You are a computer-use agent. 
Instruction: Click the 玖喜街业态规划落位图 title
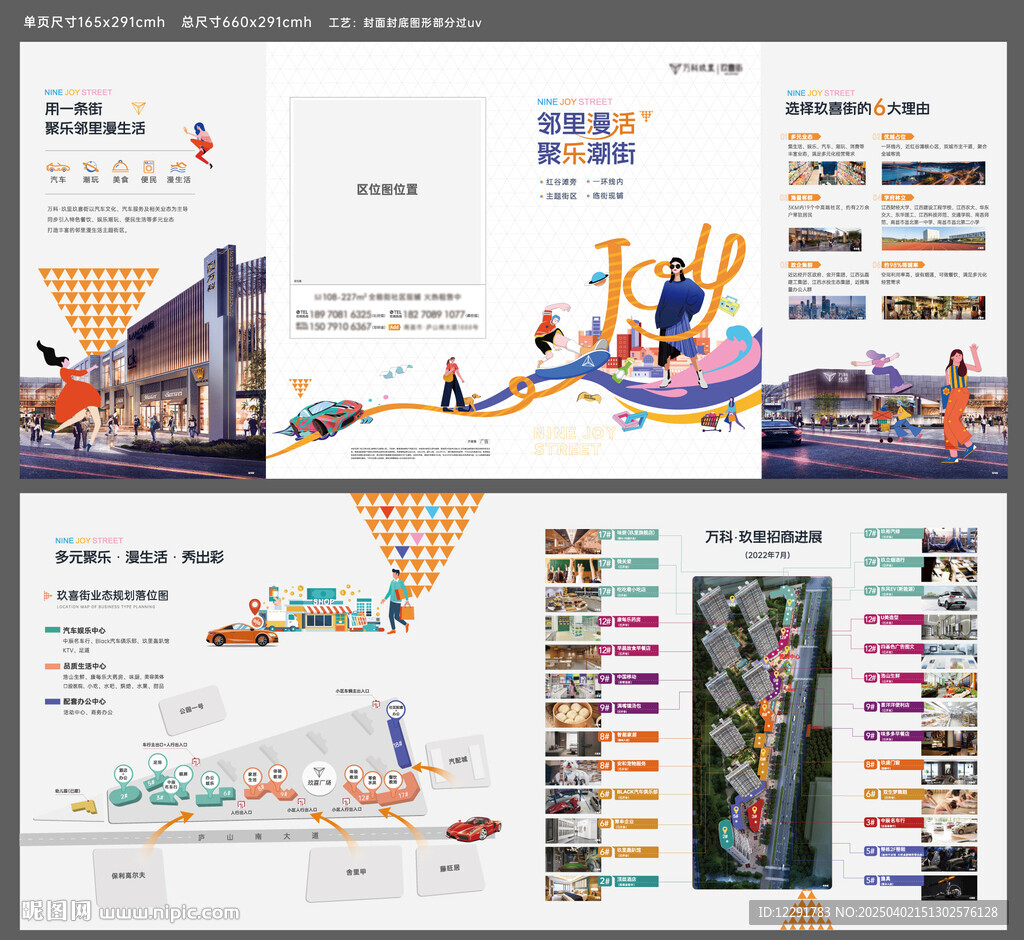point(112,595)
